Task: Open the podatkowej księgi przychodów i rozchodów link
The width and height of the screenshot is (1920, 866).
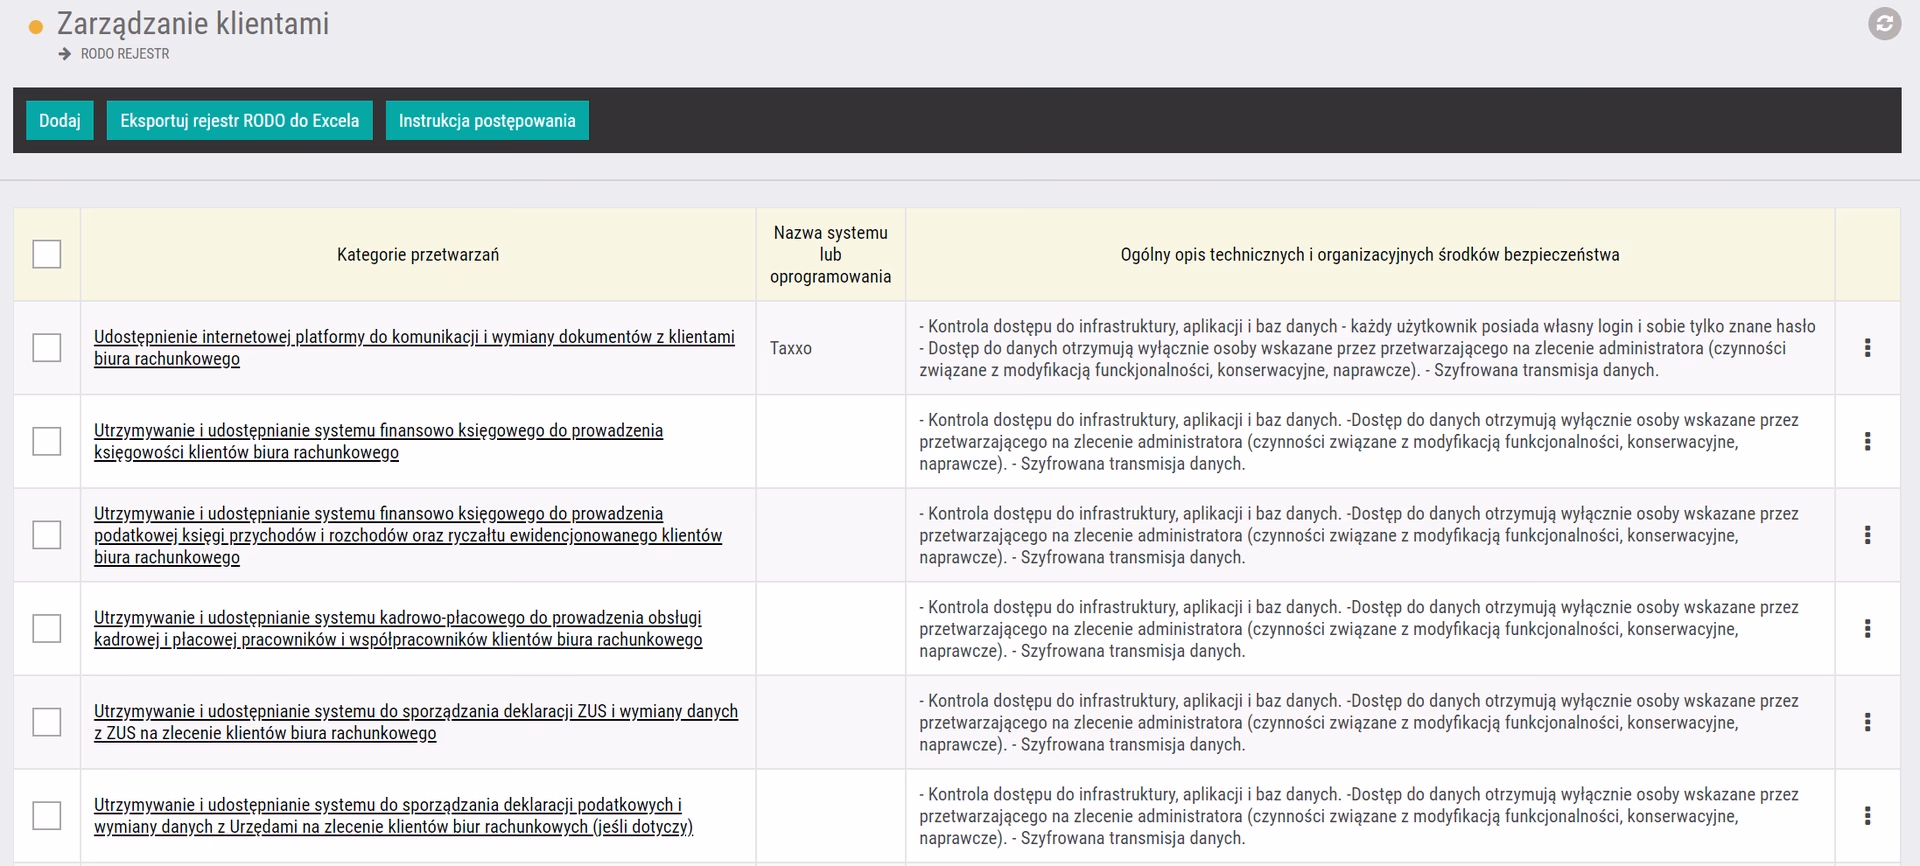Action: pyautogui.click(x=407, y=535)
